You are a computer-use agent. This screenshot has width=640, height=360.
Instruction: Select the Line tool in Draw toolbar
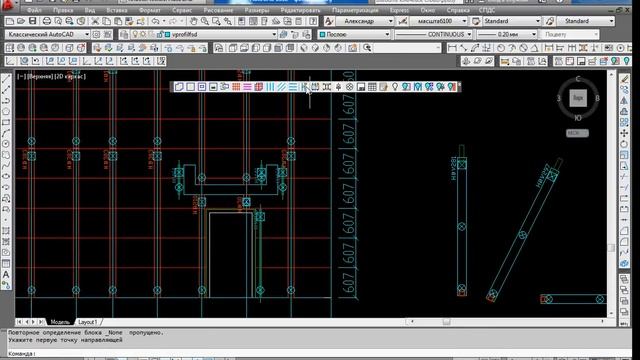tap(6, 79)
